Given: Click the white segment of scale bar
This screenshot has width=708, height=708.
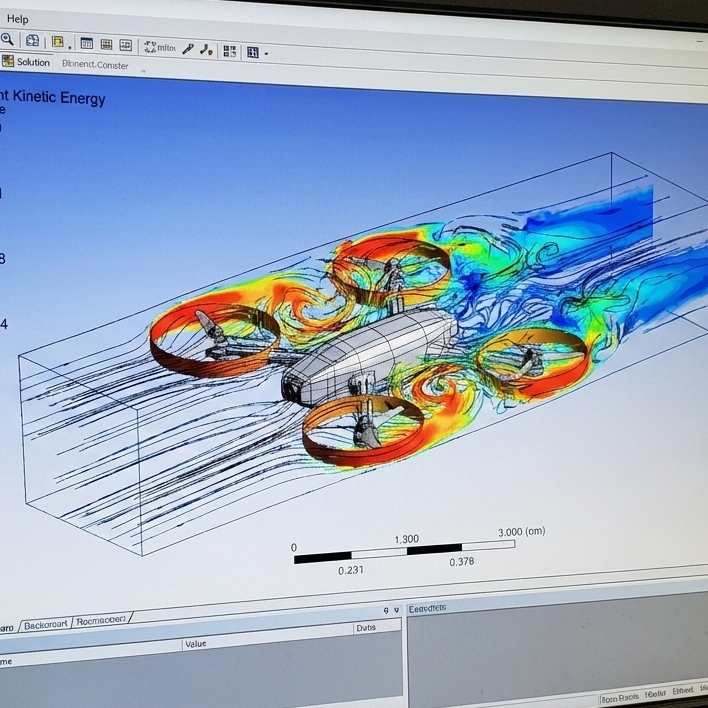Looking at the screenshot, I should coord(378,549).
